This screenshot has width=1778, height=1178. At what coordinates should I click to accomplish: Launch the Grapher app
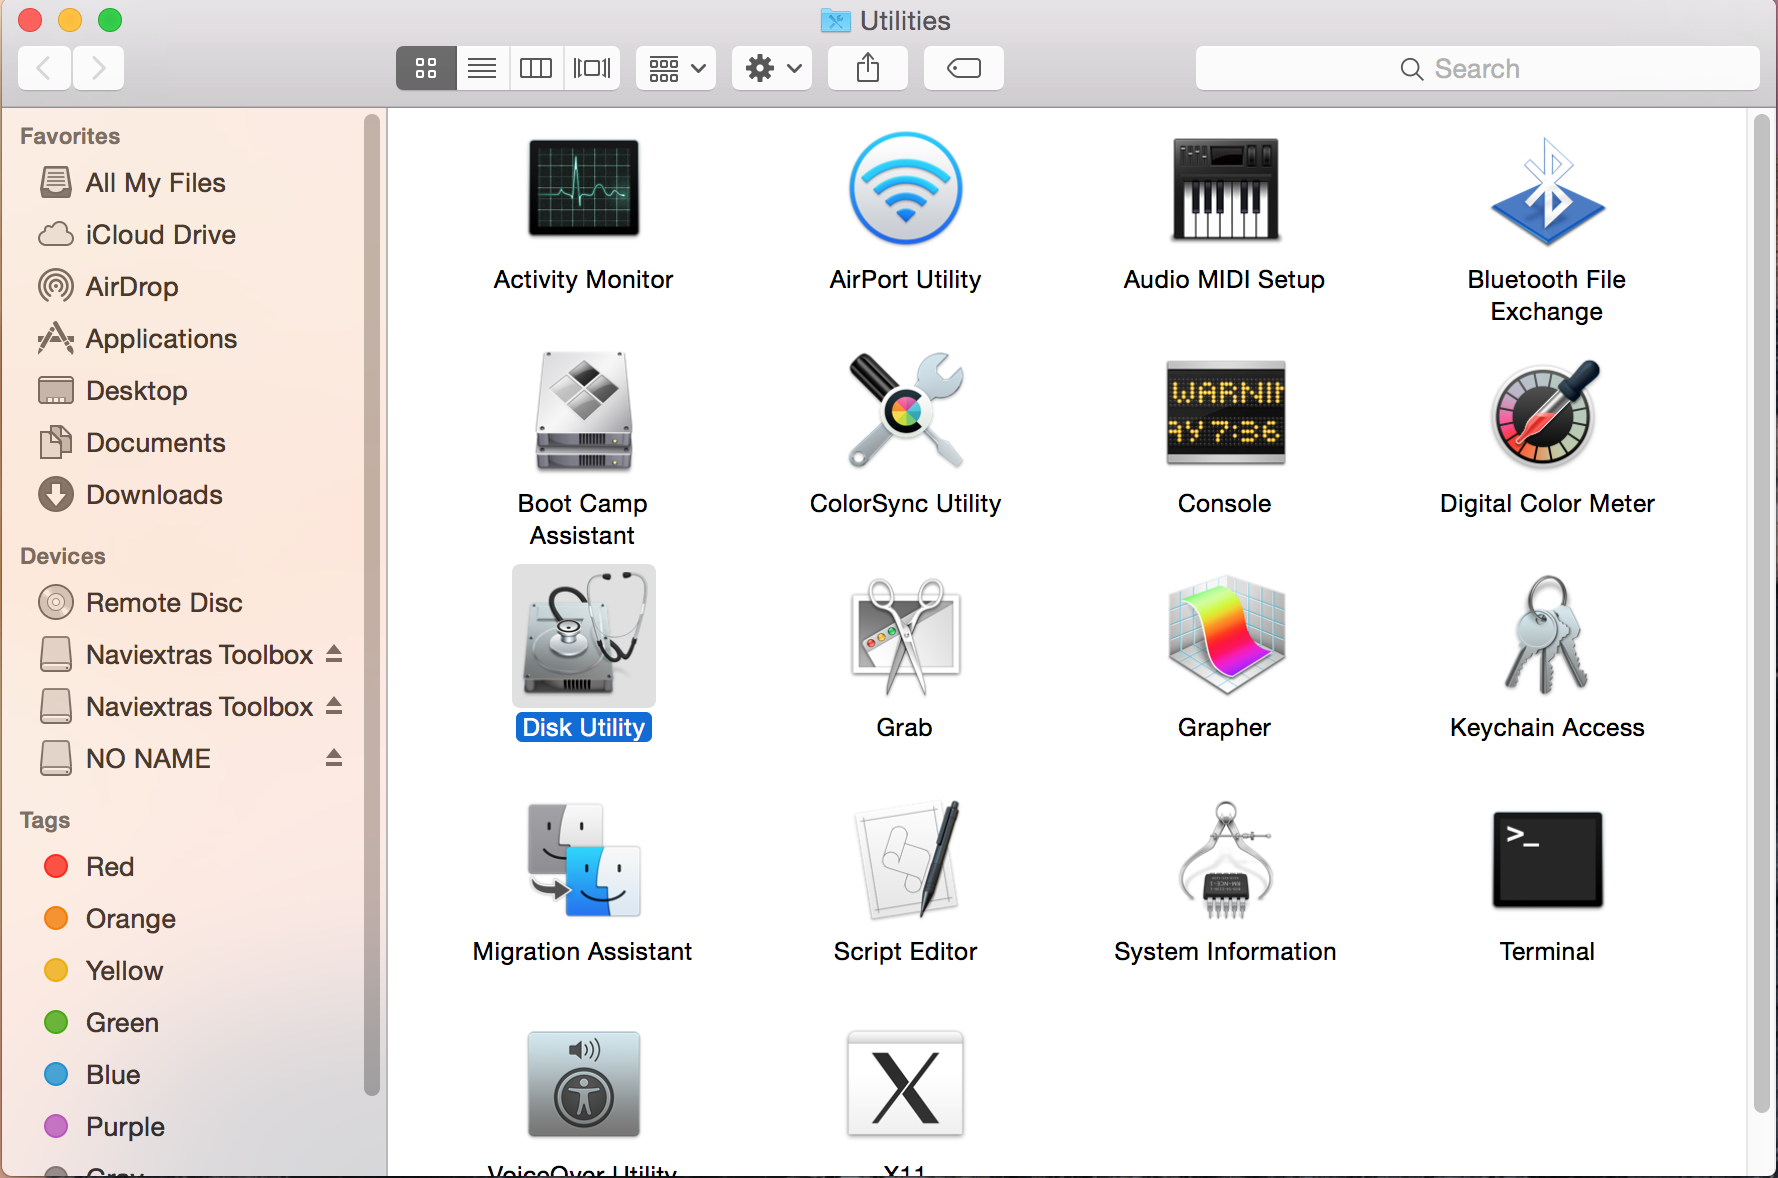pyautogui.click(x=1224, y=635)
